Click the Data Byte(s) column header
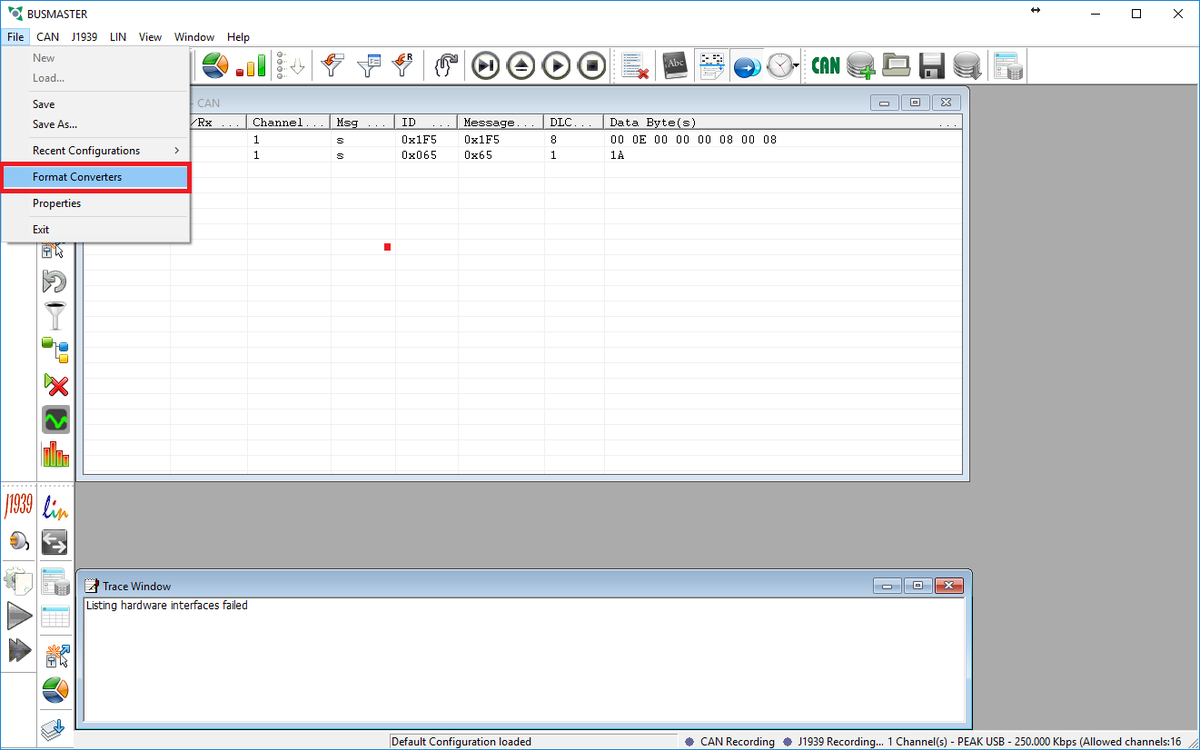Screen dimensions: 1200x750 pos(783,122)
